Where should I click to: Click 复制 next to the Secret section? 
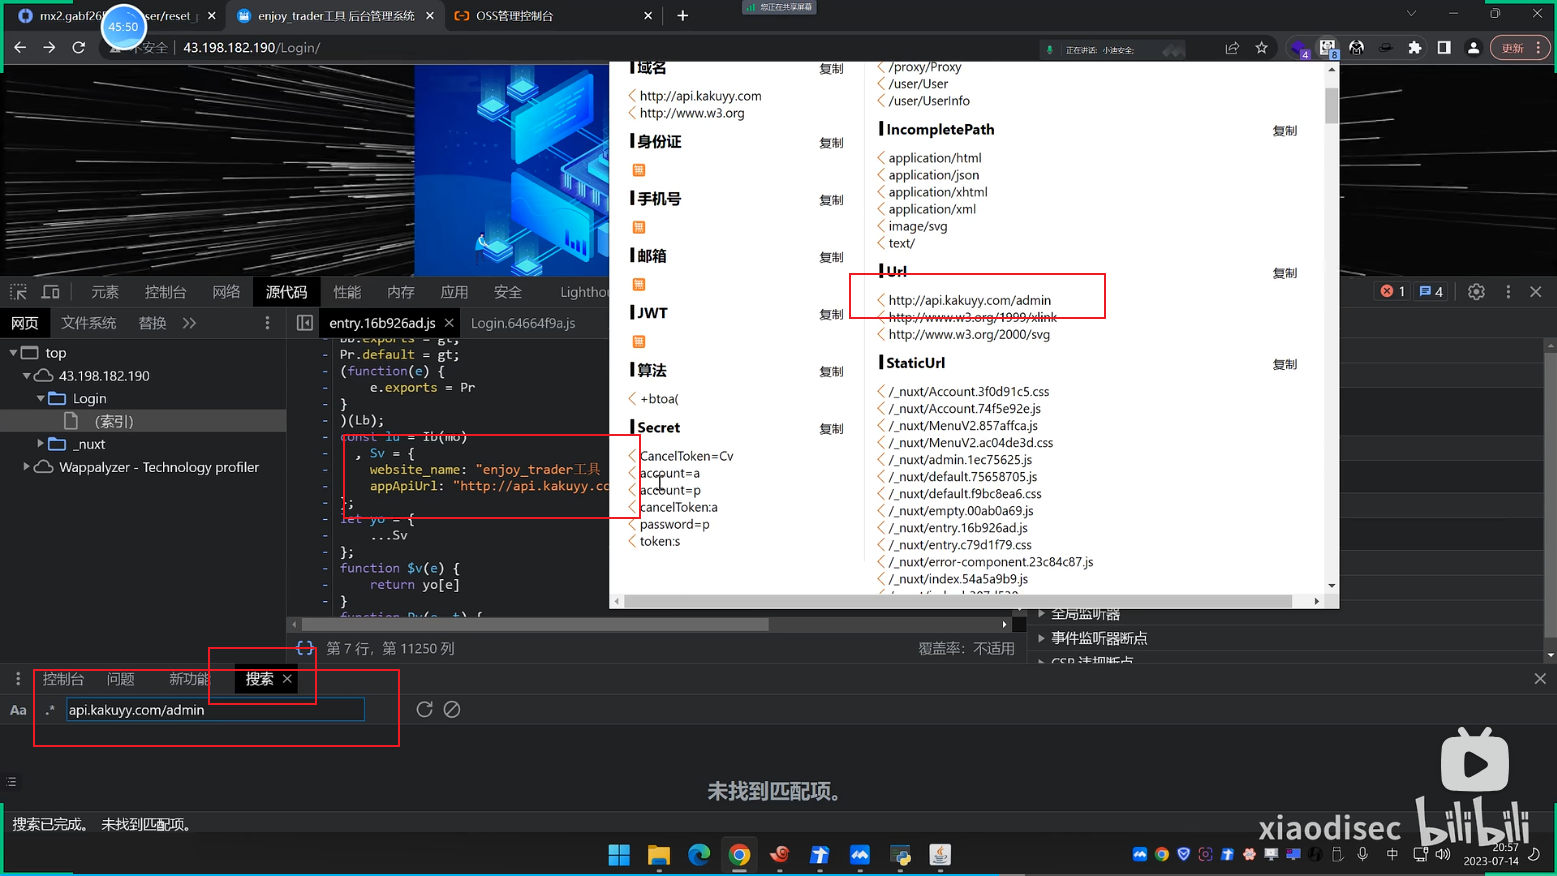pos(831,429)
